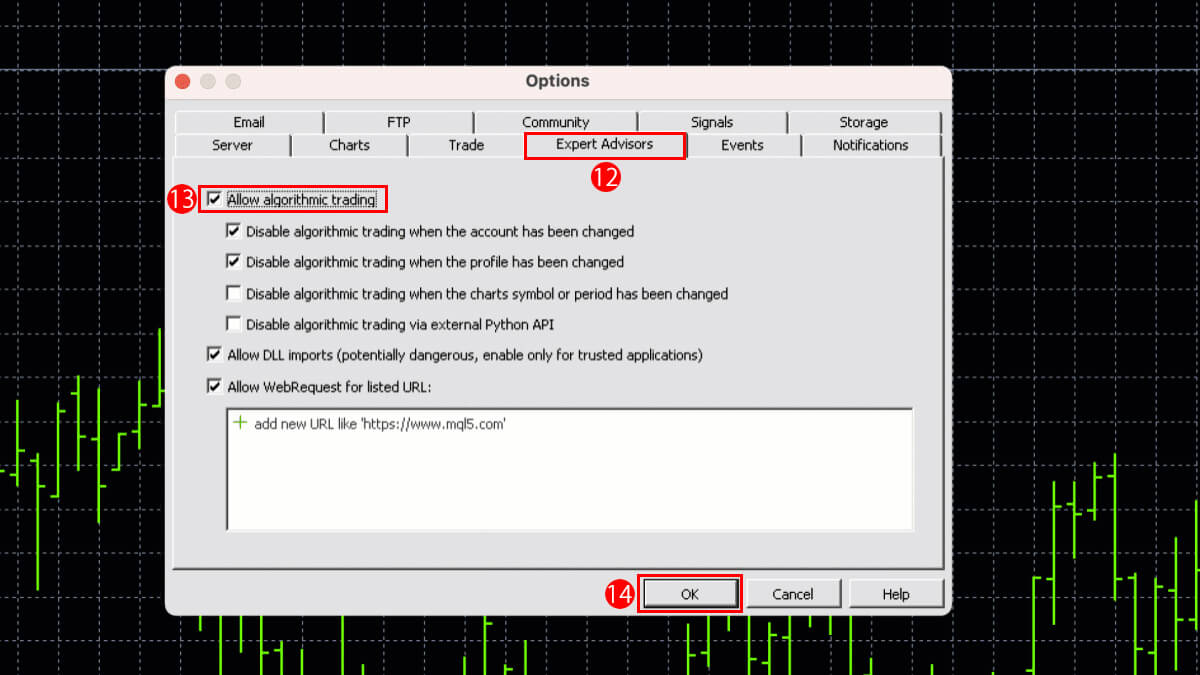The image size is (1200, 675).
Task: Click 'add new URL like' entry text
Action: click(380, 424)
